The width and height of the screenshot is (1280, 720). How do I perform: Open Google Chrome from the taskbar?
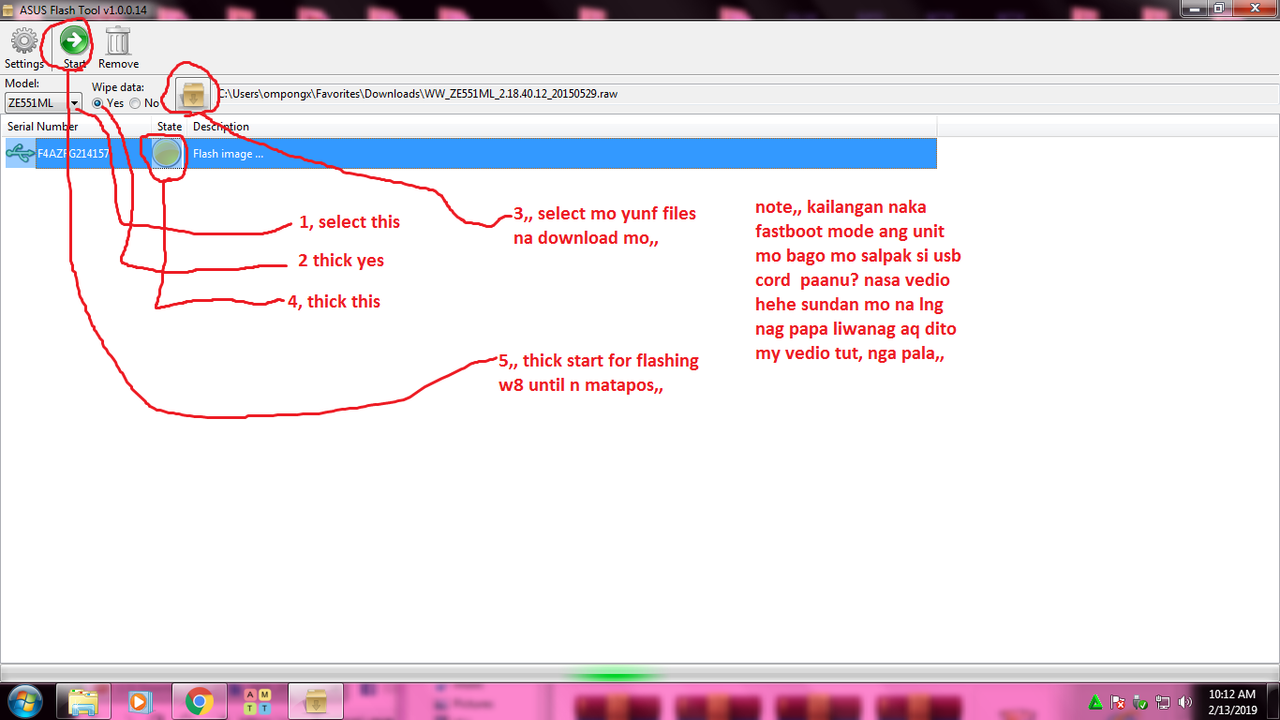(x=199, y=702)
